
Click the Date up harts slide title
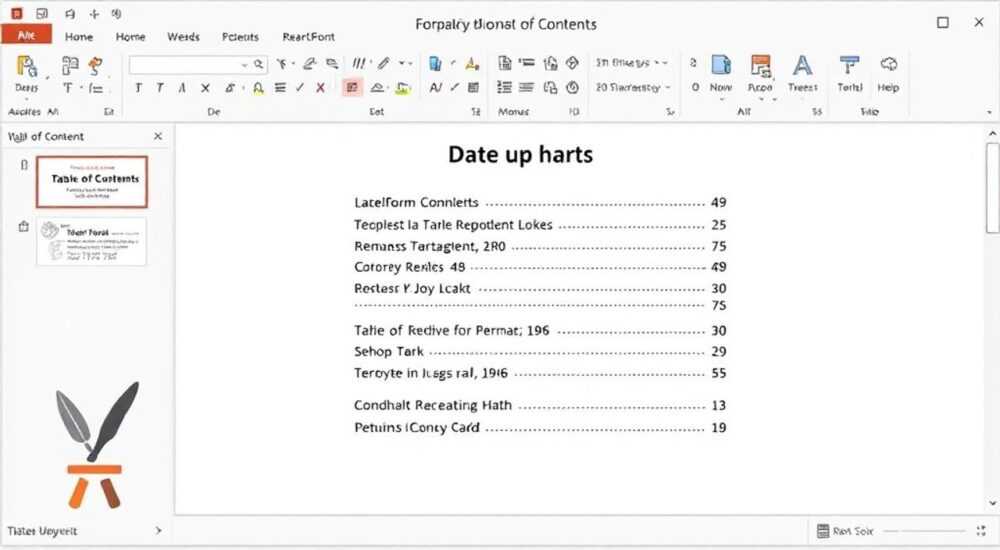pyautogui.click(x=520, y=154)
